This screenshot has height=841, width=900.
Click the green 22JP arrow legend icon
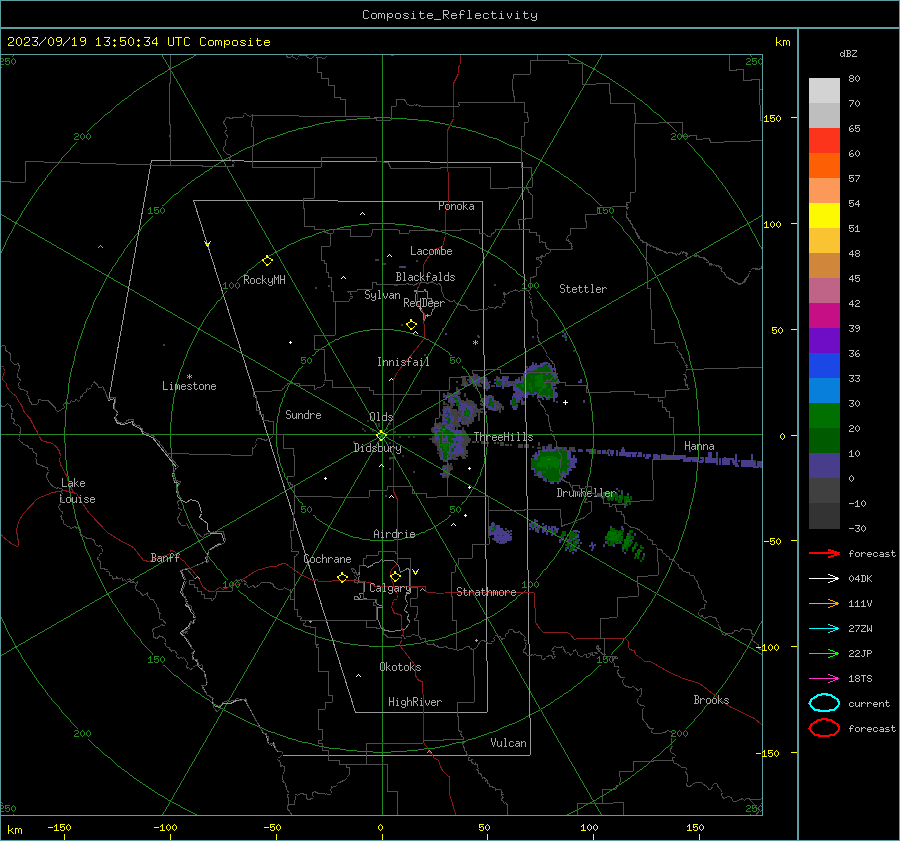[x=824, y=653]
